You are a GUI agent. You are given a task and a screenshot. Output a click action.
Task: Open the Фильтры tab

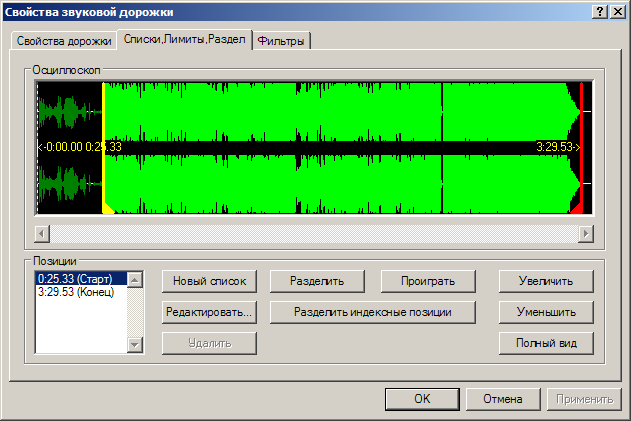(281, 41)
